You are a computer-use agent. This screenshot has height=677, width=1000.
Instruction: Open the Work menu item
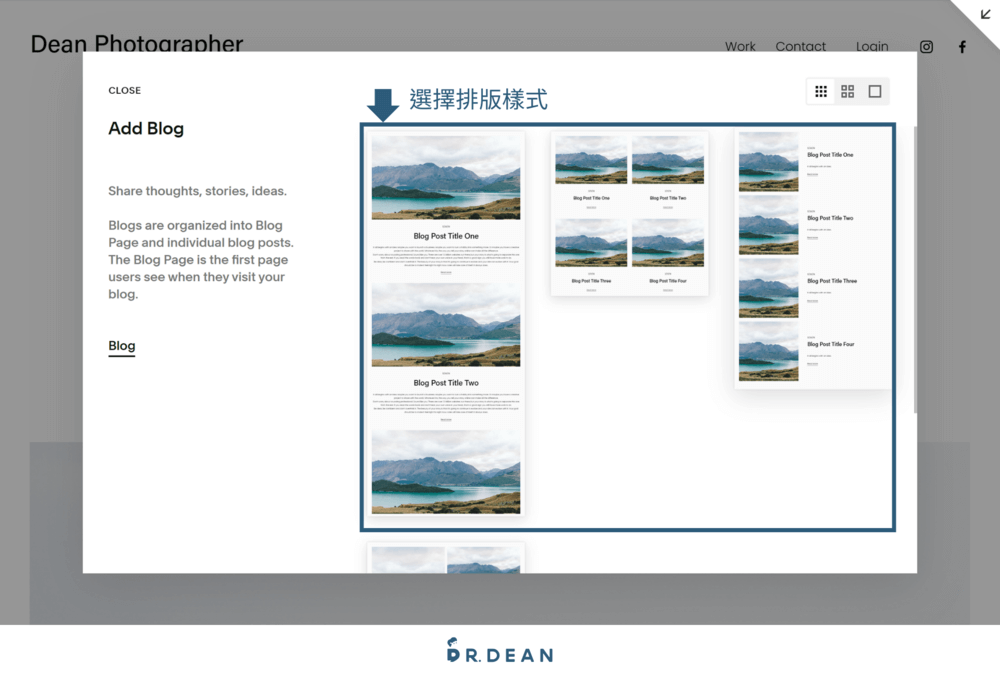point(740,46)
